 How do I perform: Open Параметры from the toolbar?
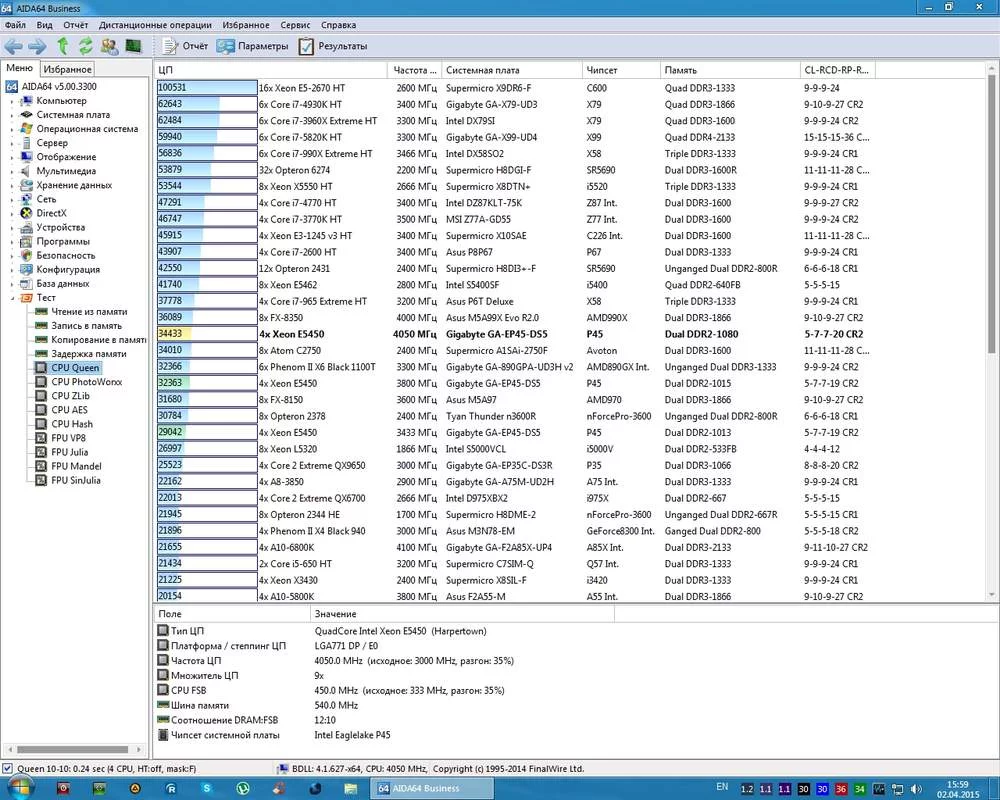[253, 46]
